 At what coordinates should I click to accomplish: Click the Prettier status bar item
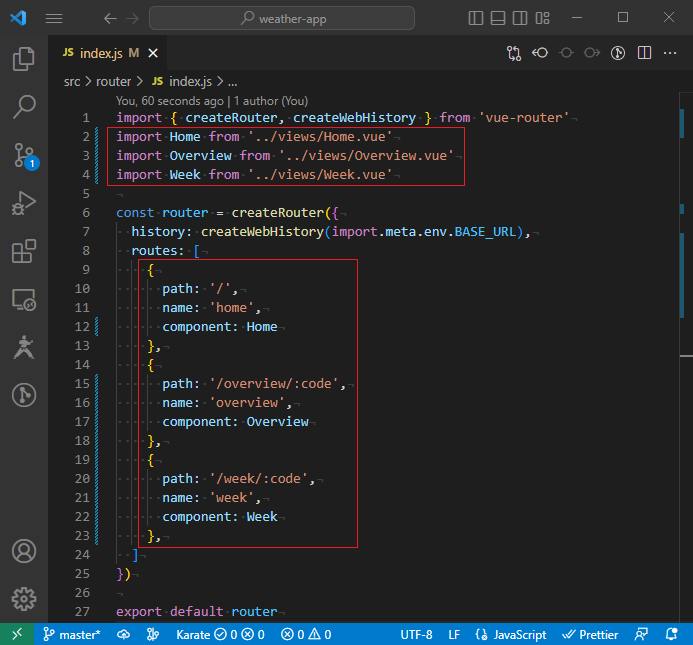[590, 634]
